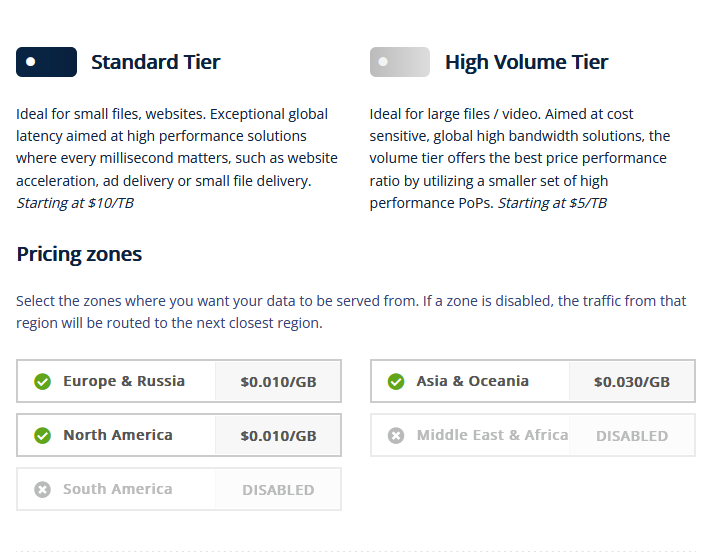Click the DISABLED label for Middle East & Africa

click(632, 436)
